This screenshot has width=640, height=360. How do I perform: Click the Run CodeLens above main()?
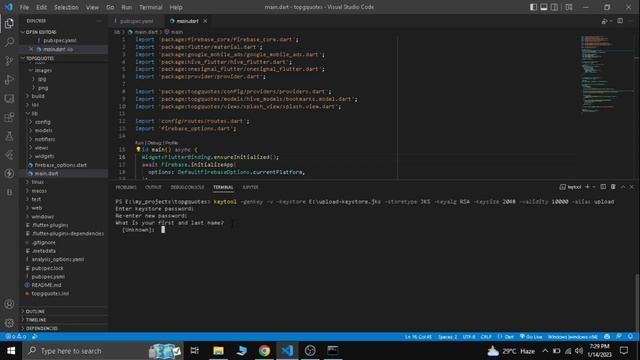(x=139, y=143)
